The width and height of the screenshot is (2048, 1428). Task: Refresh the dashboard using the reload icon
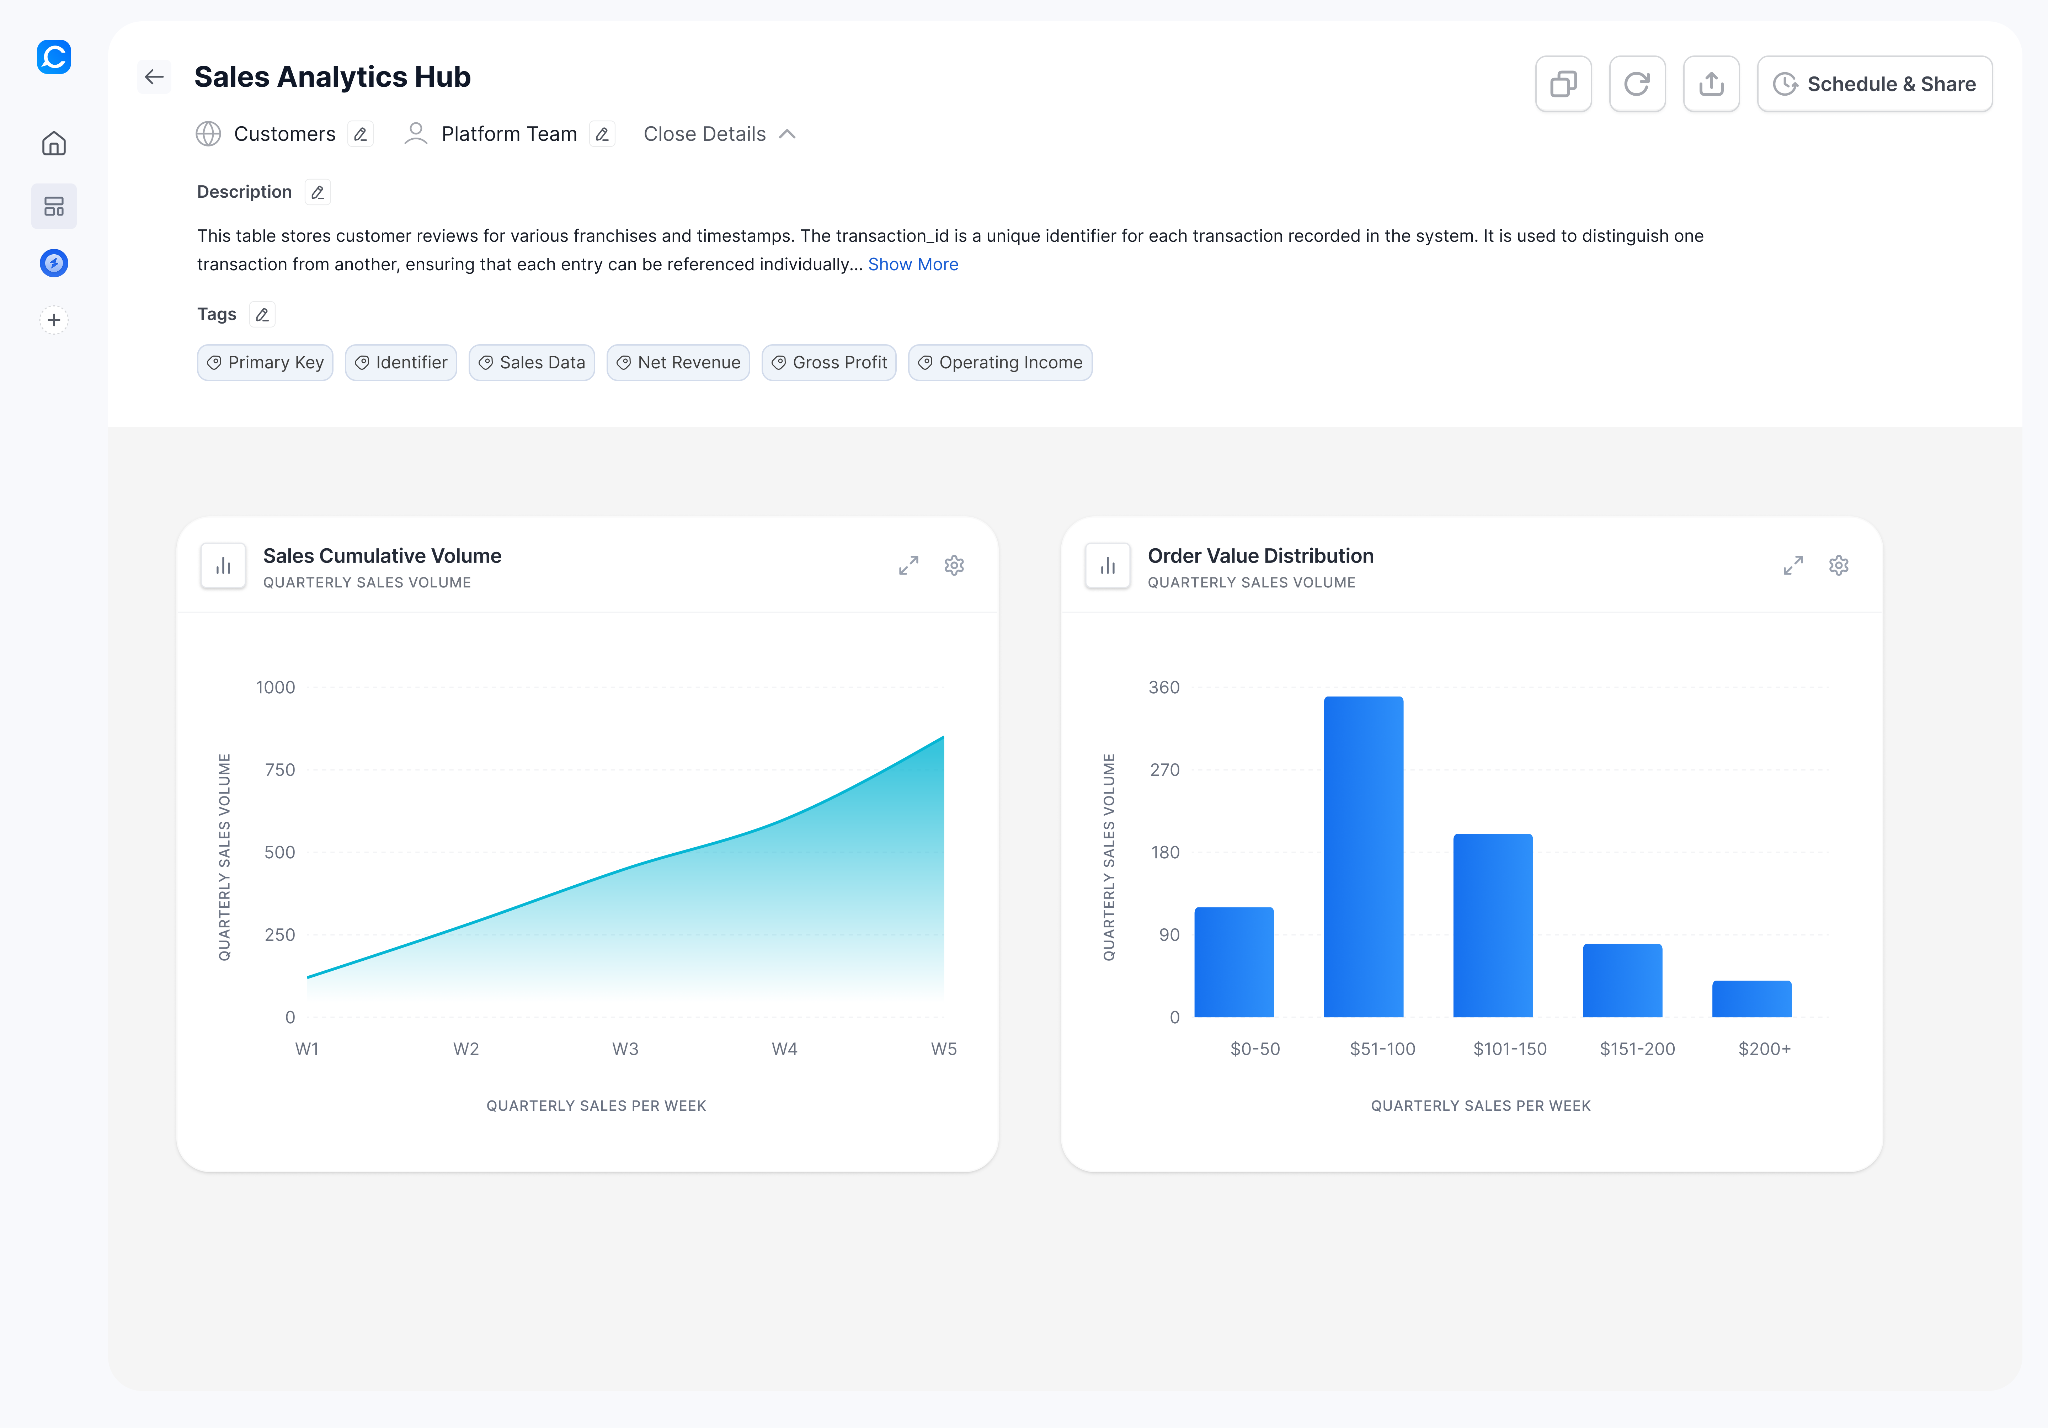[x=1637, y=84]
